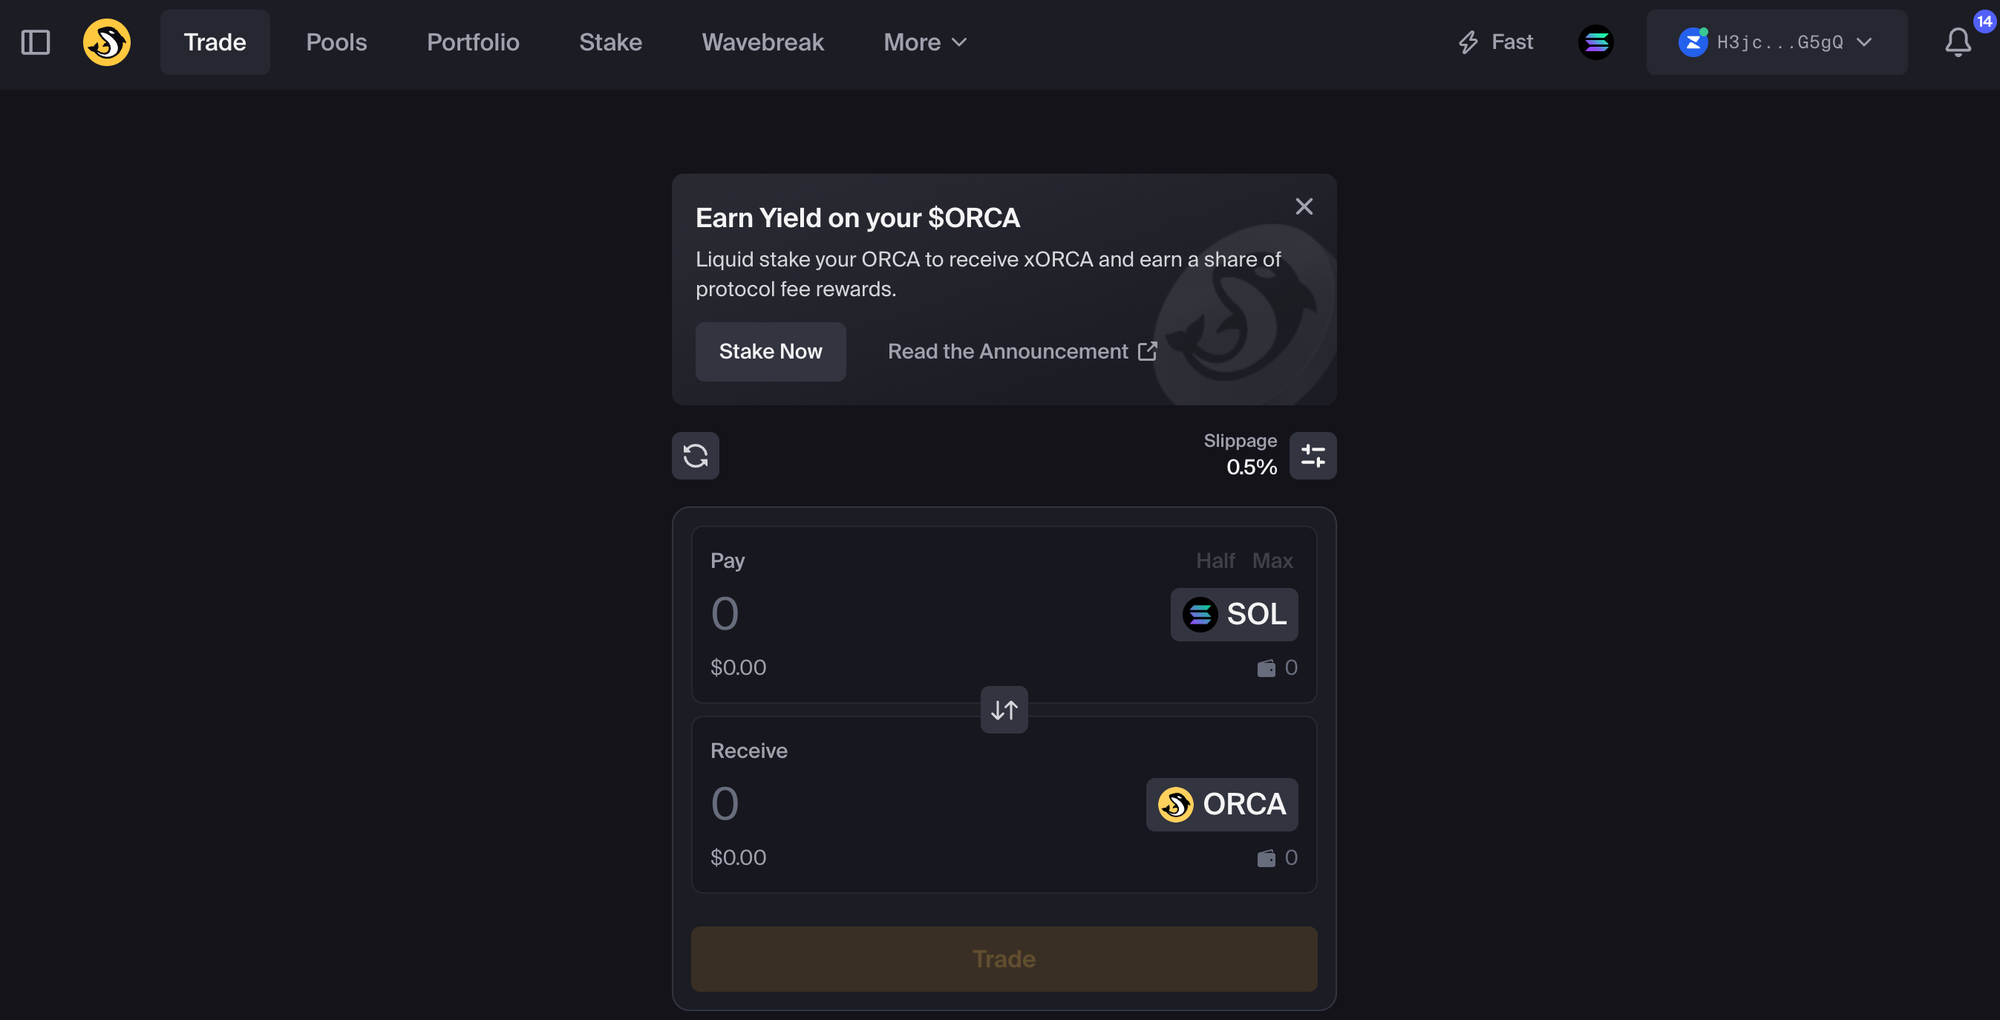Toggle the sidebar panel icon
The height and width of the screenshot is (1020, 2000).
point(36,42)
